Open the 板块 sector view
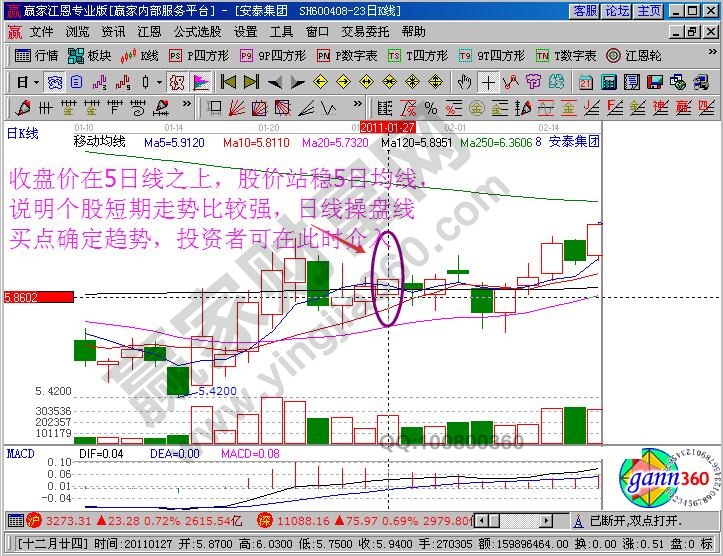The image size is (723, 556). tap(91, 55)
